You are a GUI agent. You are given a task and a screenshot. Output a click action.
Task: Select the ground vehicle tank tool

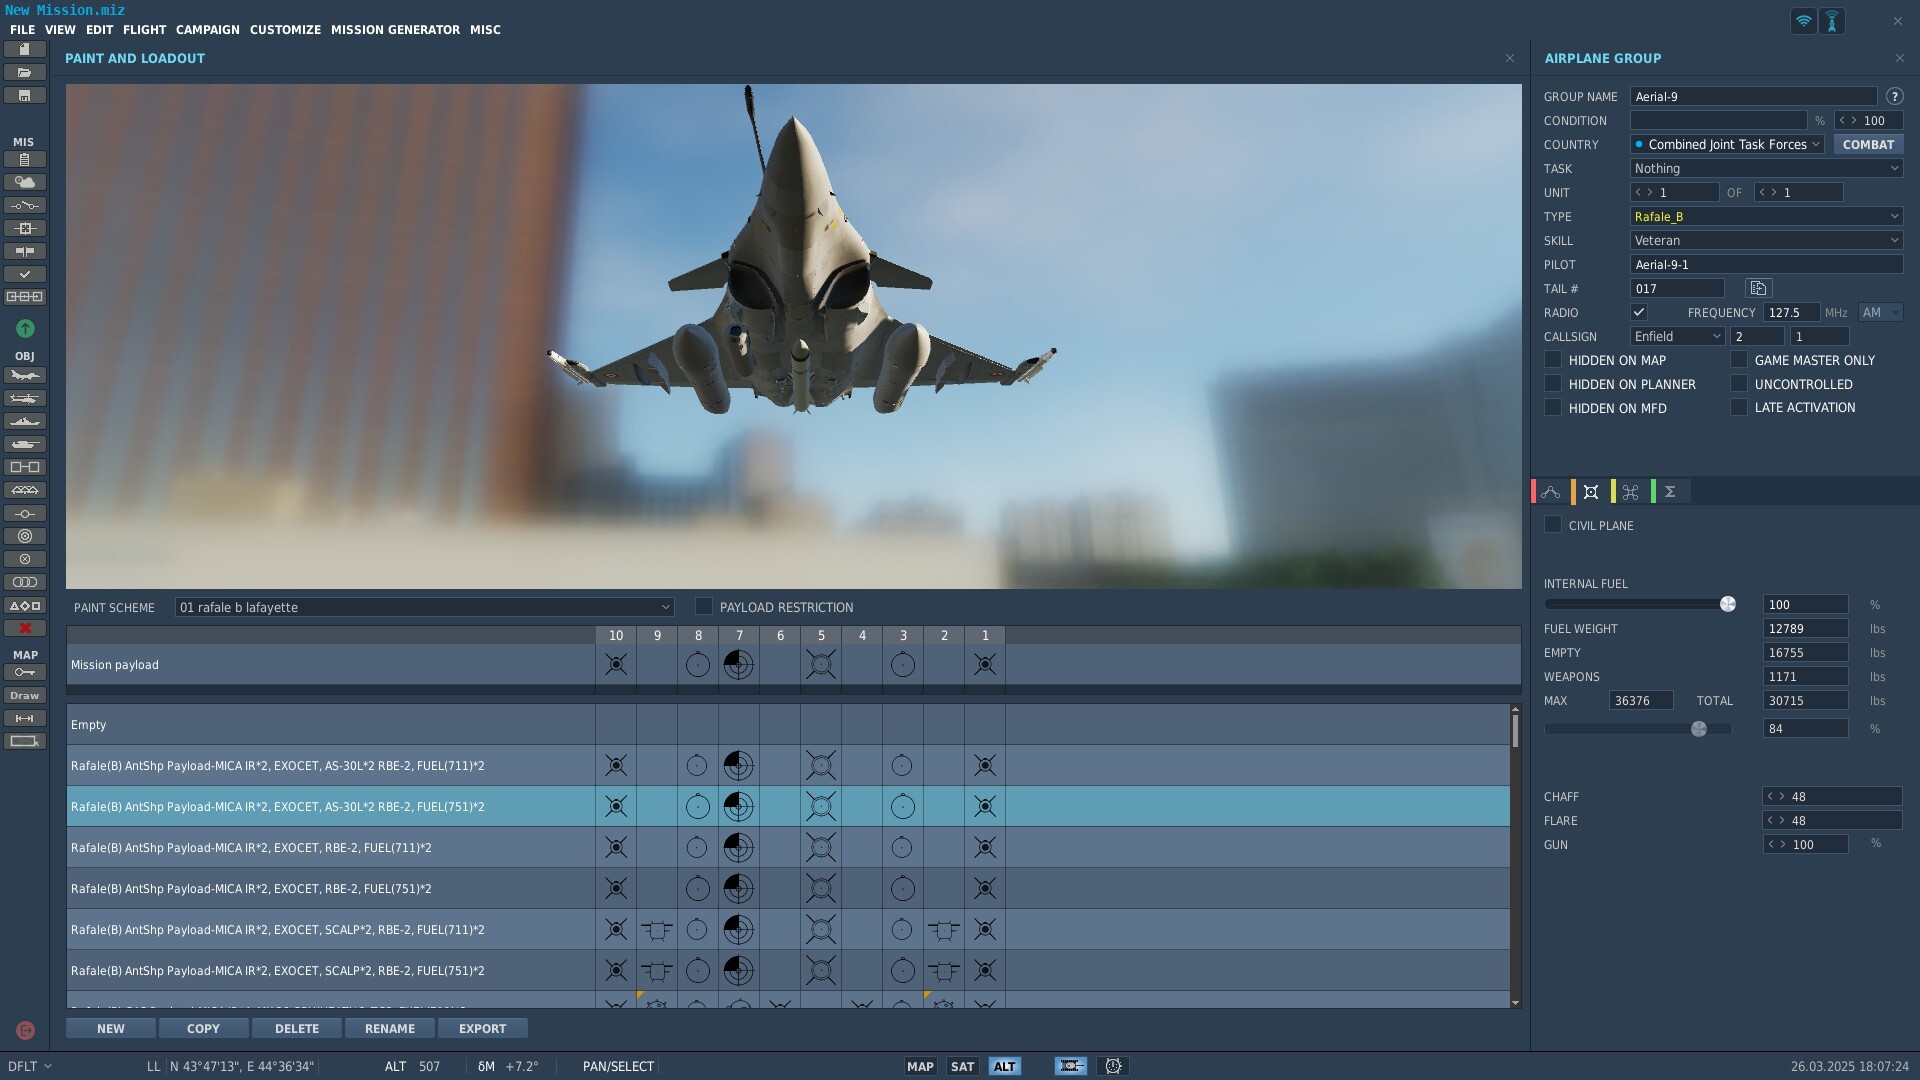tap(25, 444)
